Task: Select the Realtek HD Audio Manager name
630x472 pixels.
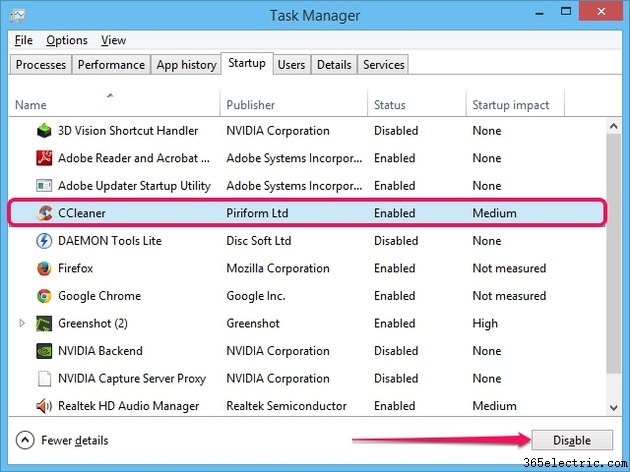Action: click(129, 406)
